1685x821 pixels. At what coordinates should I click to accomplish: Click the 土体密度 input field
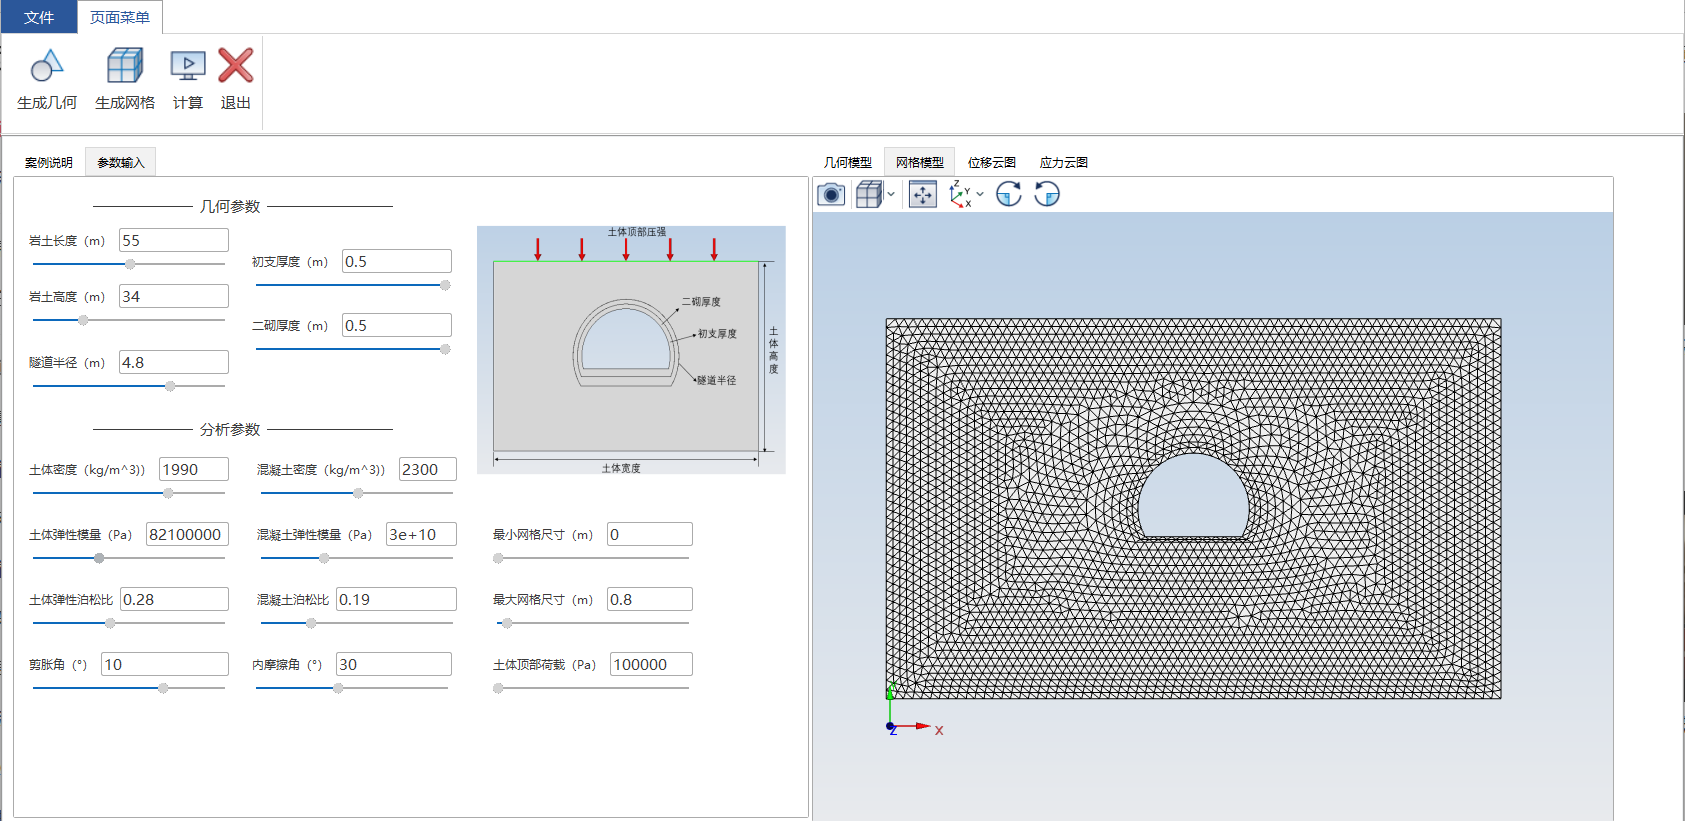(194, 469)
